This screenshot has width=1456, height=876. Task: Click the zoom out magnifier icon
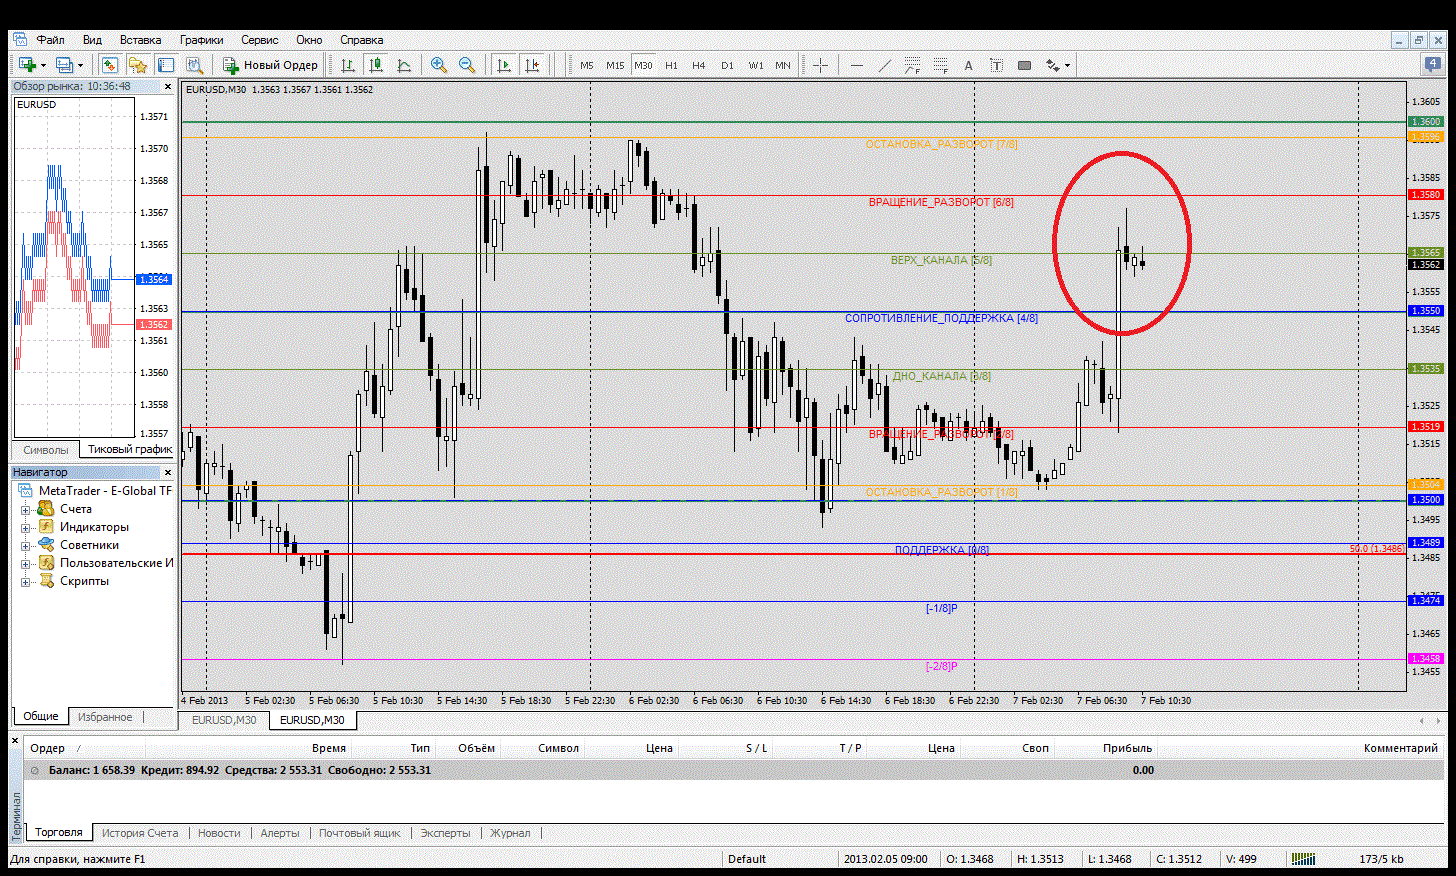[466, 65]
